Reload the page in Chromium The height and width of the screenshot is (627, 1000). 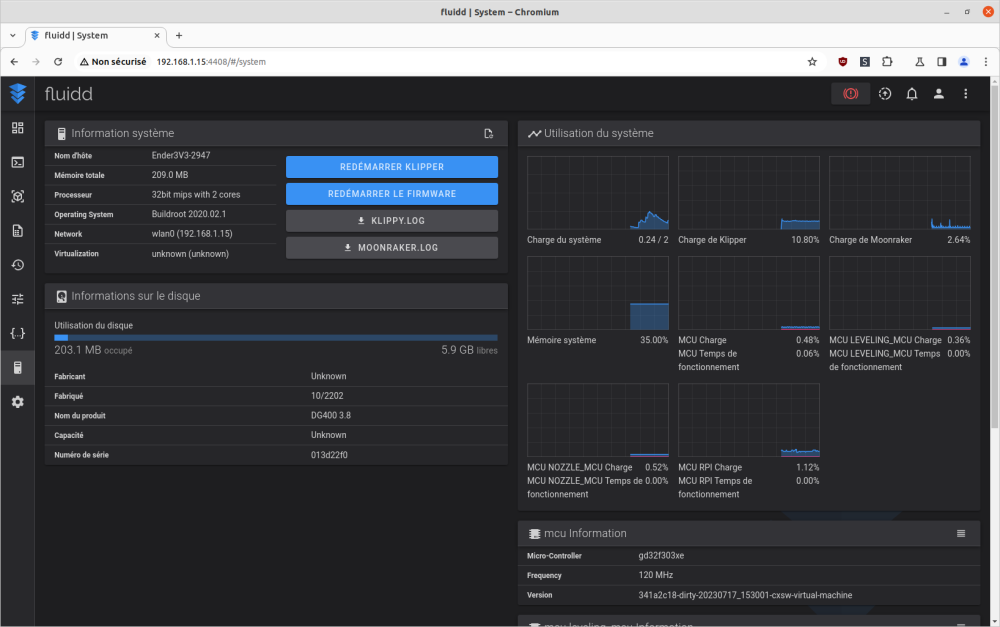[x=58, y=62]
